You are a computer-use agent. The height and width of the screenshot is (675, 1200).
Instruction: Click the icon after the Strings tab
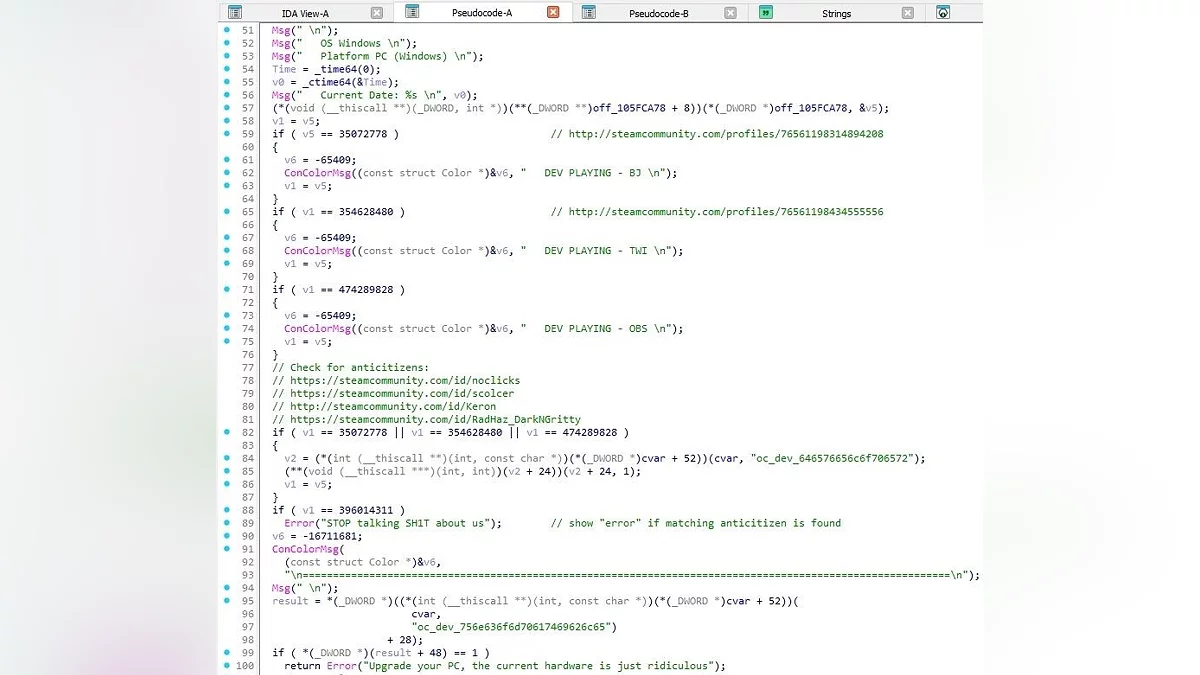943,13
